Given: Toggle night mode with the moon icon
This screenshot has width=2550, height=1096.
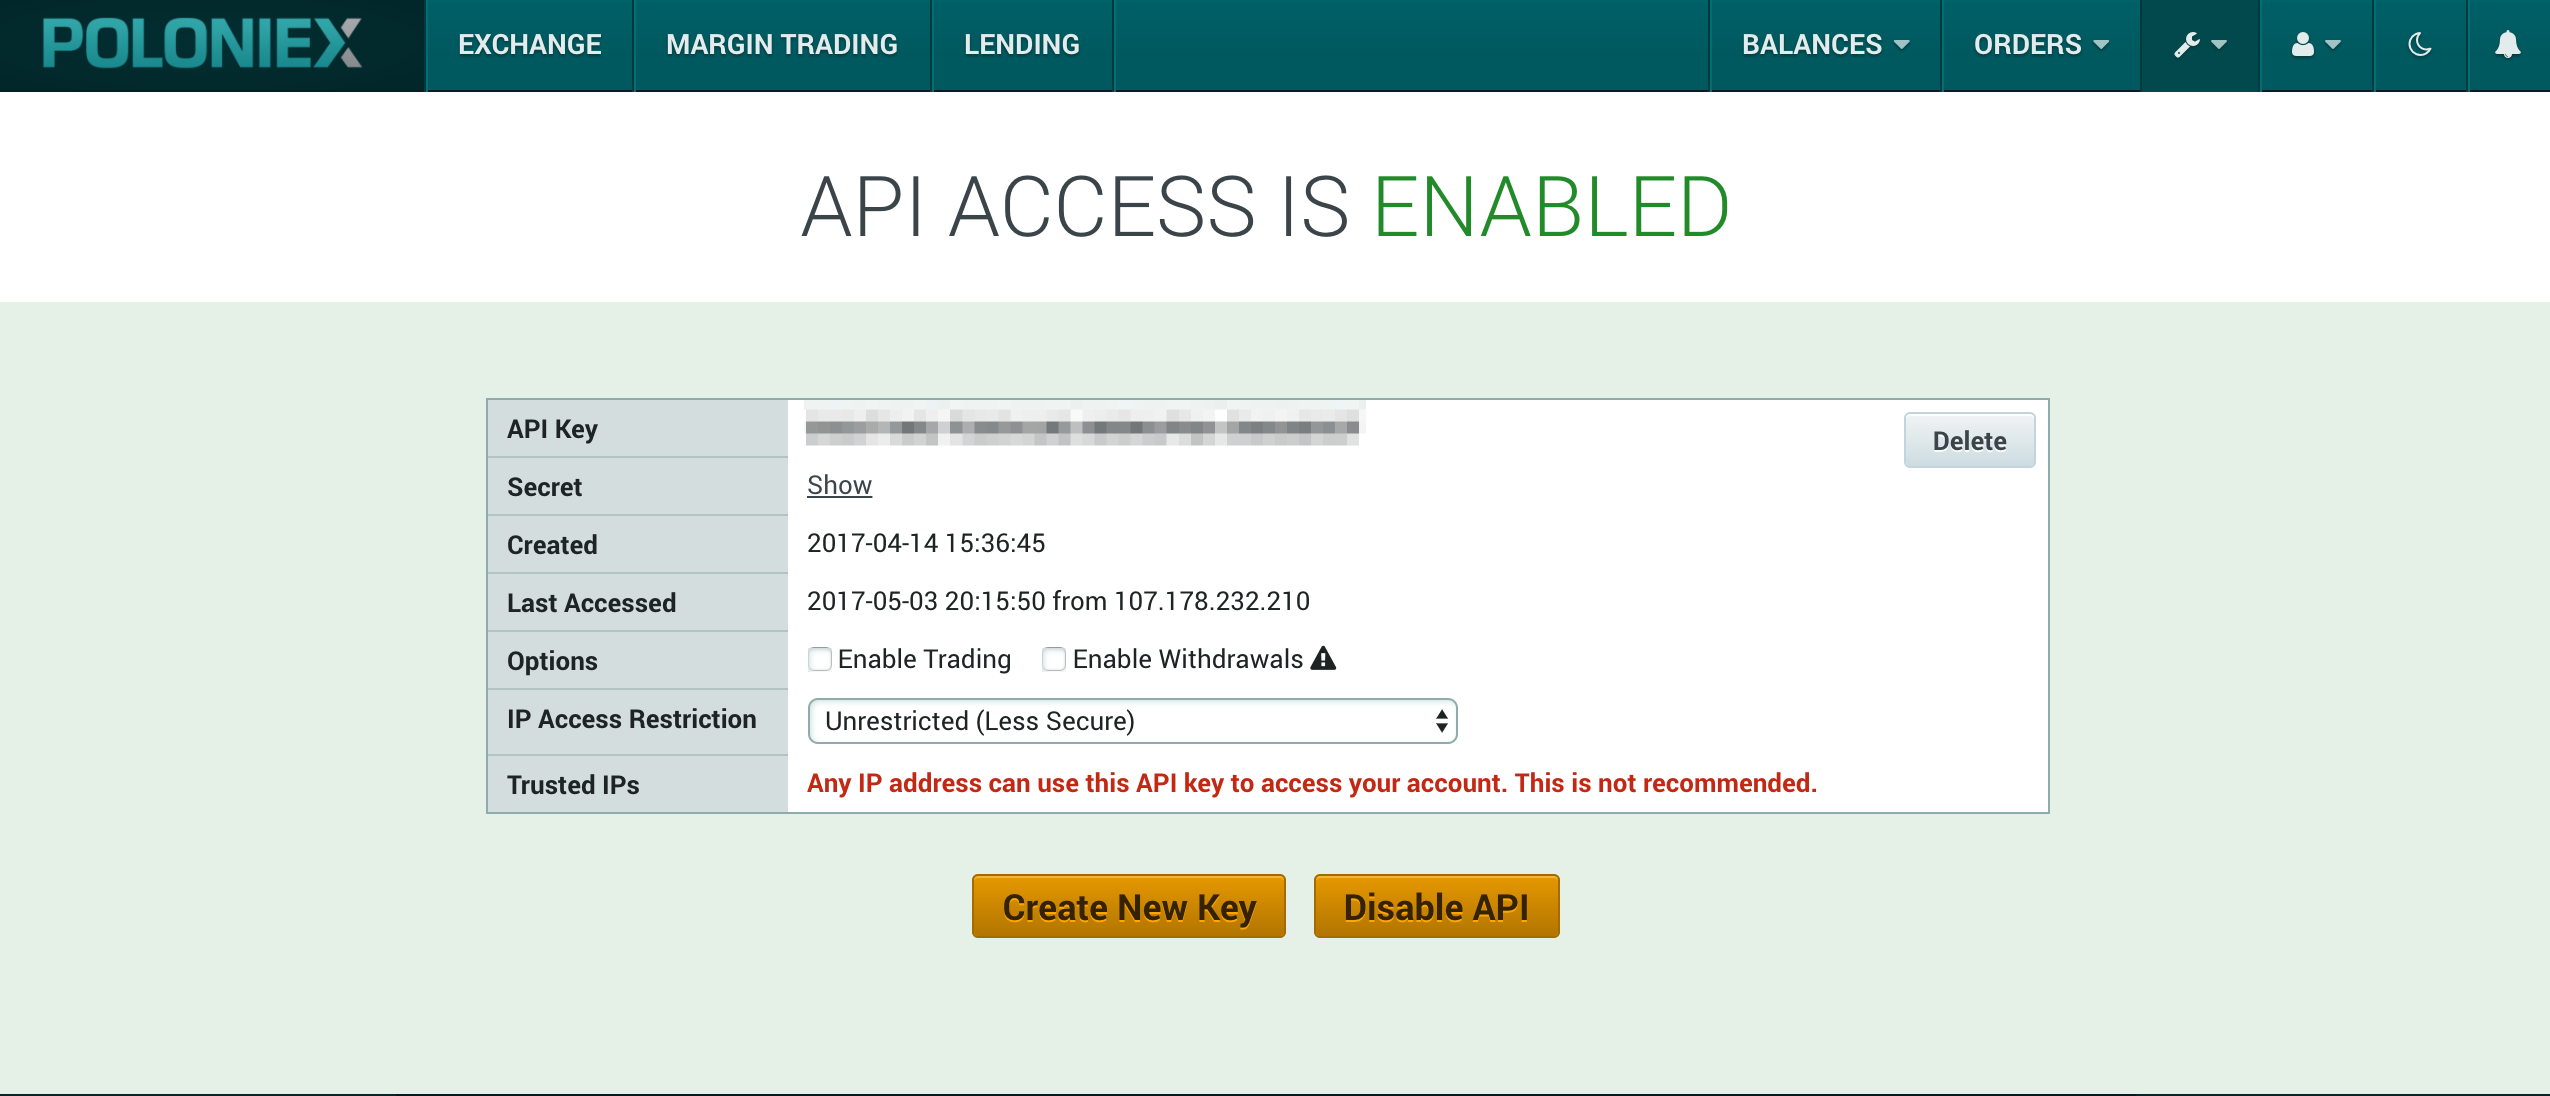Looking at the screenshot, I should coord(2419,44).
